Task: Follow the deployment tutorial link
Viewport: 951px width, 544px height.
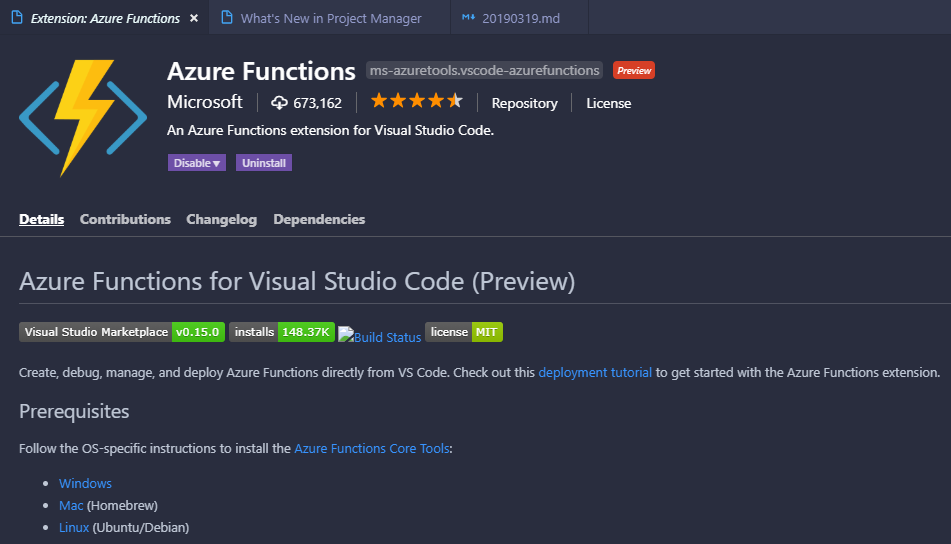Action: click(595, 372)
